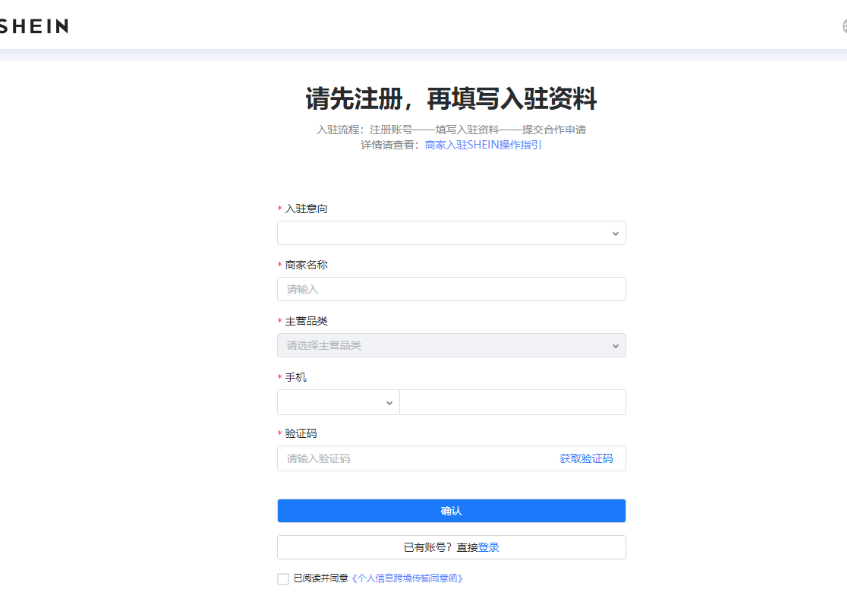Screen dimensions: 847x592
Task: Click the SHEIN logo
Action: [x=33, y=26]
